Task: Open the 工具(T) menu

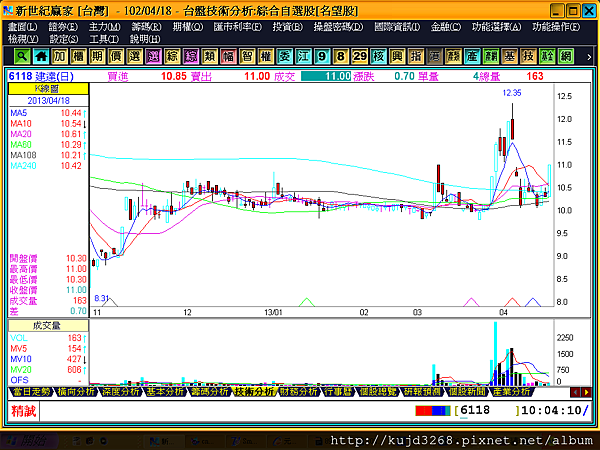Action: [x=104, y=39]
